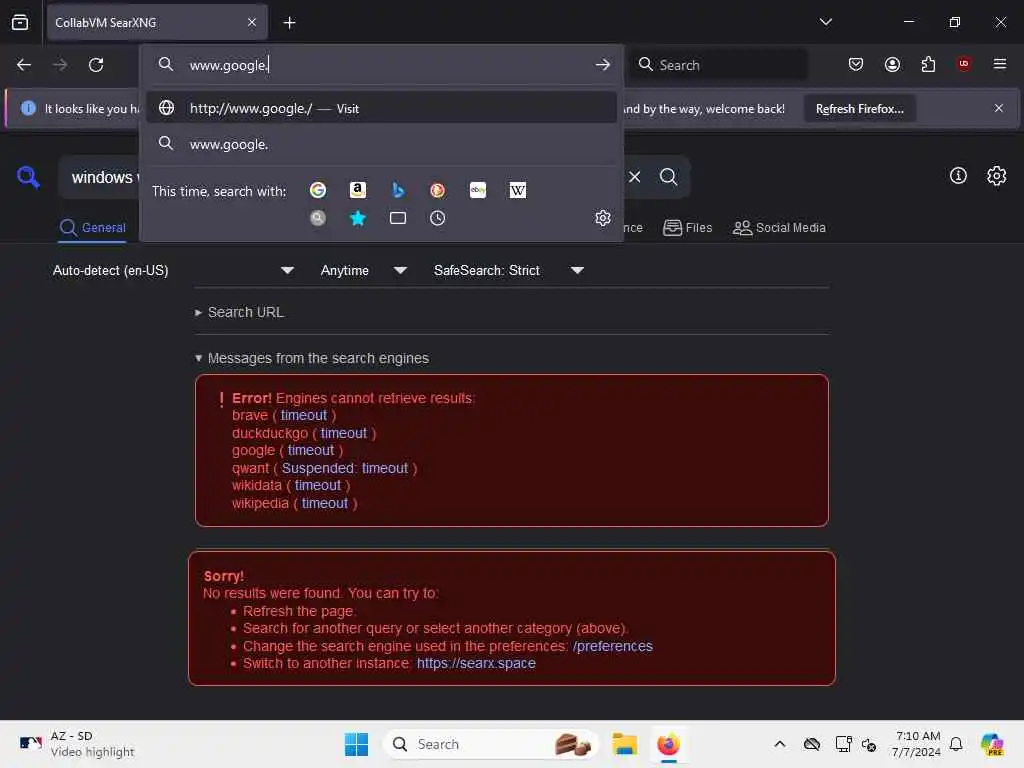Open the Firefox application menu
The height and width of the screenshot is (768, 1024).
(1000, 64)
